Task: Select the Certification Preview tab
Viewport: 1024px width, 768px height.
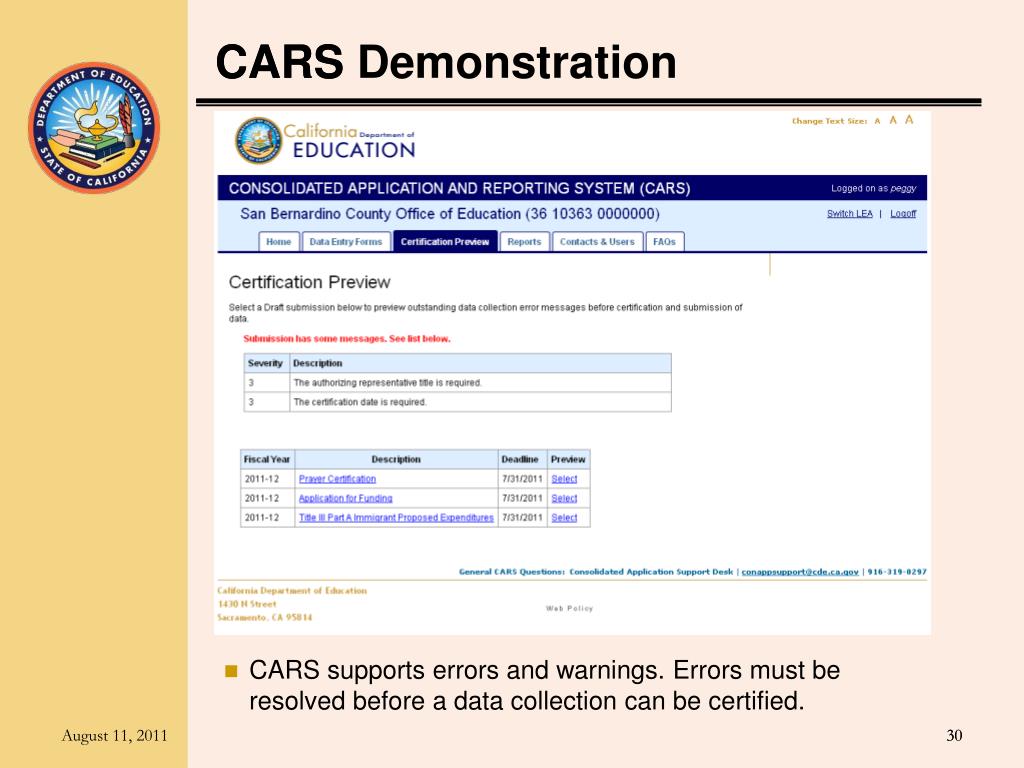Action: coord(445,242)
